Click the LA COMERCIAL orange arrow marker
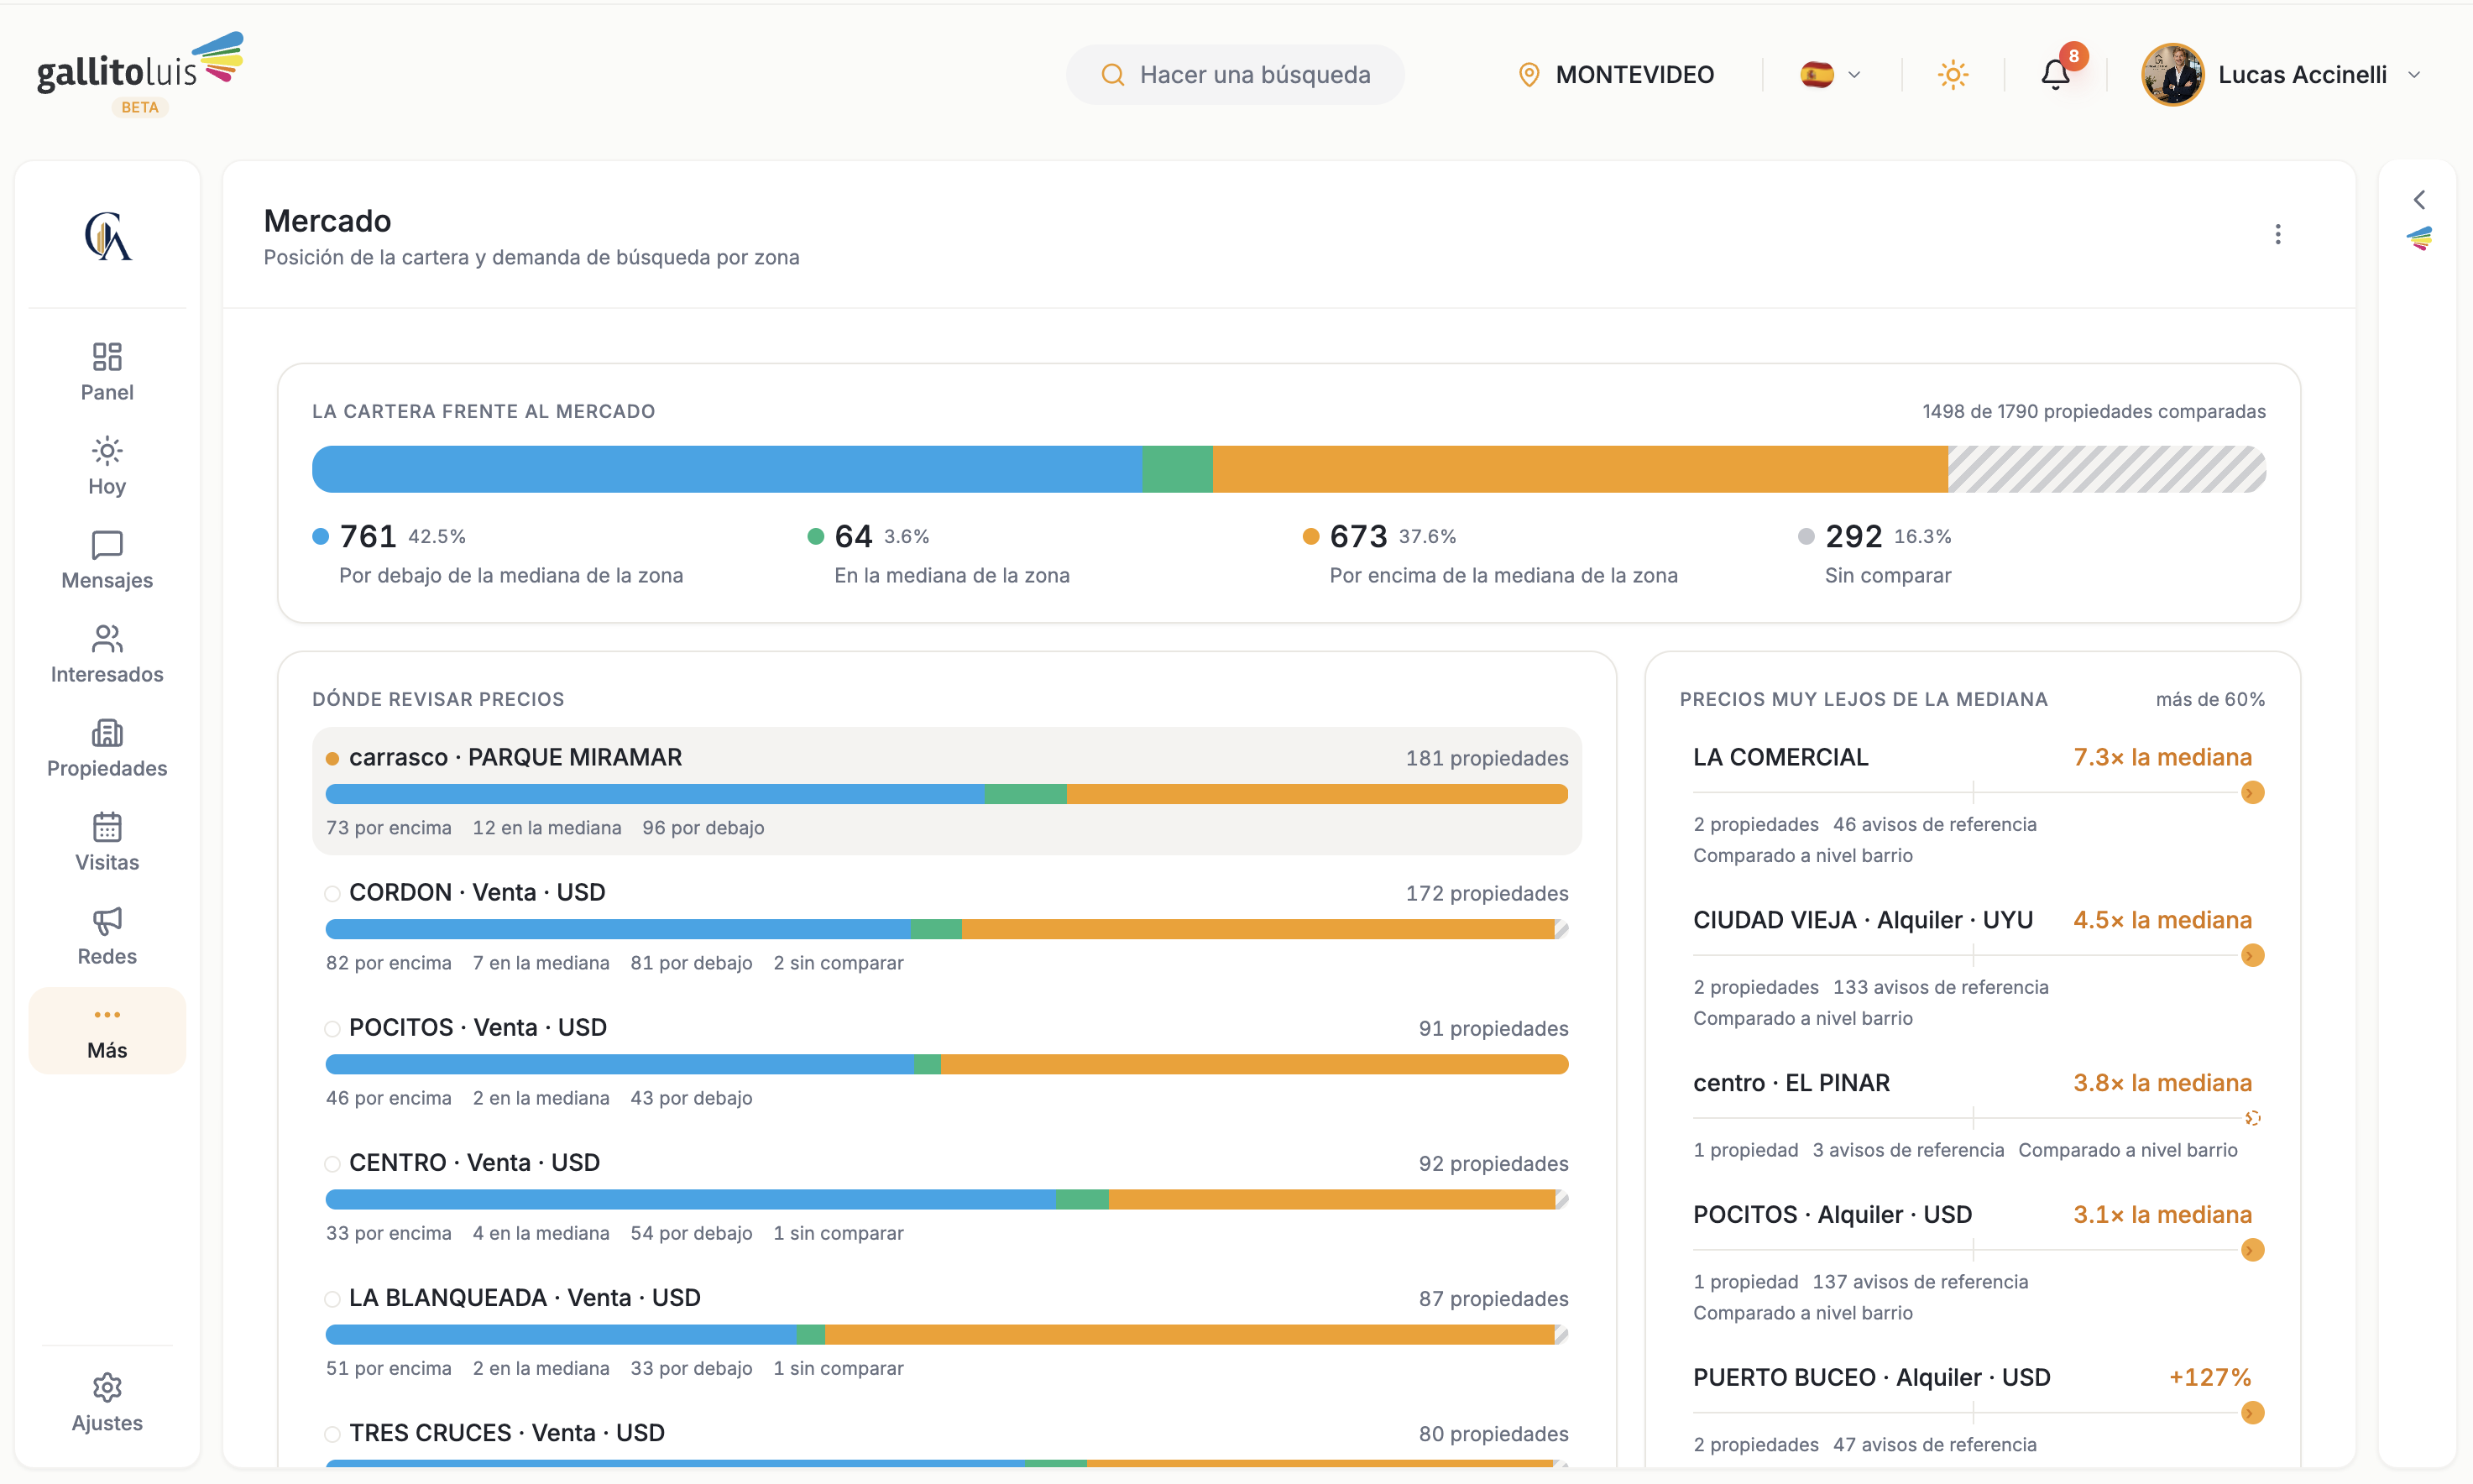 (2252, 793)
